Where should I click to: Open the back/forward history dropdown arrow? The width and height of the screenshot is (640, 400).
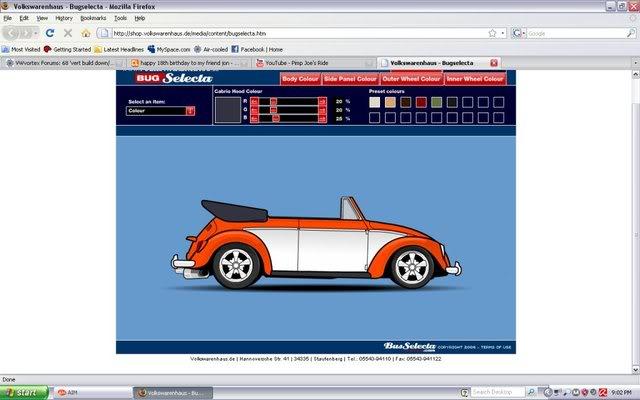tap(36, 33)
